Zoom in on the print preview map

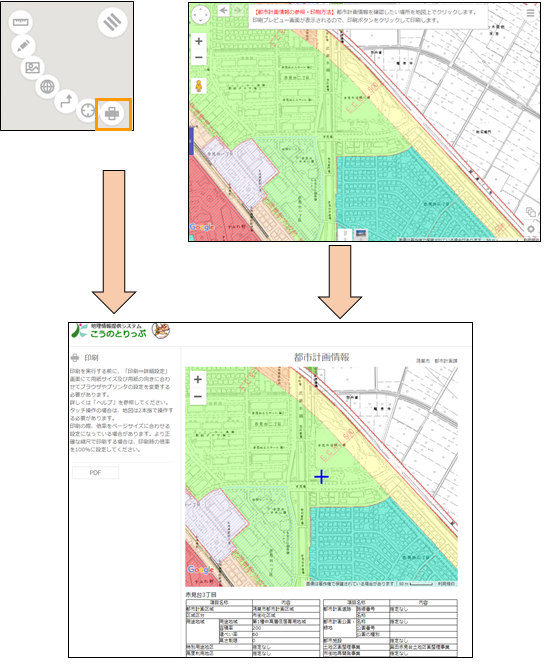click(198, 379)
